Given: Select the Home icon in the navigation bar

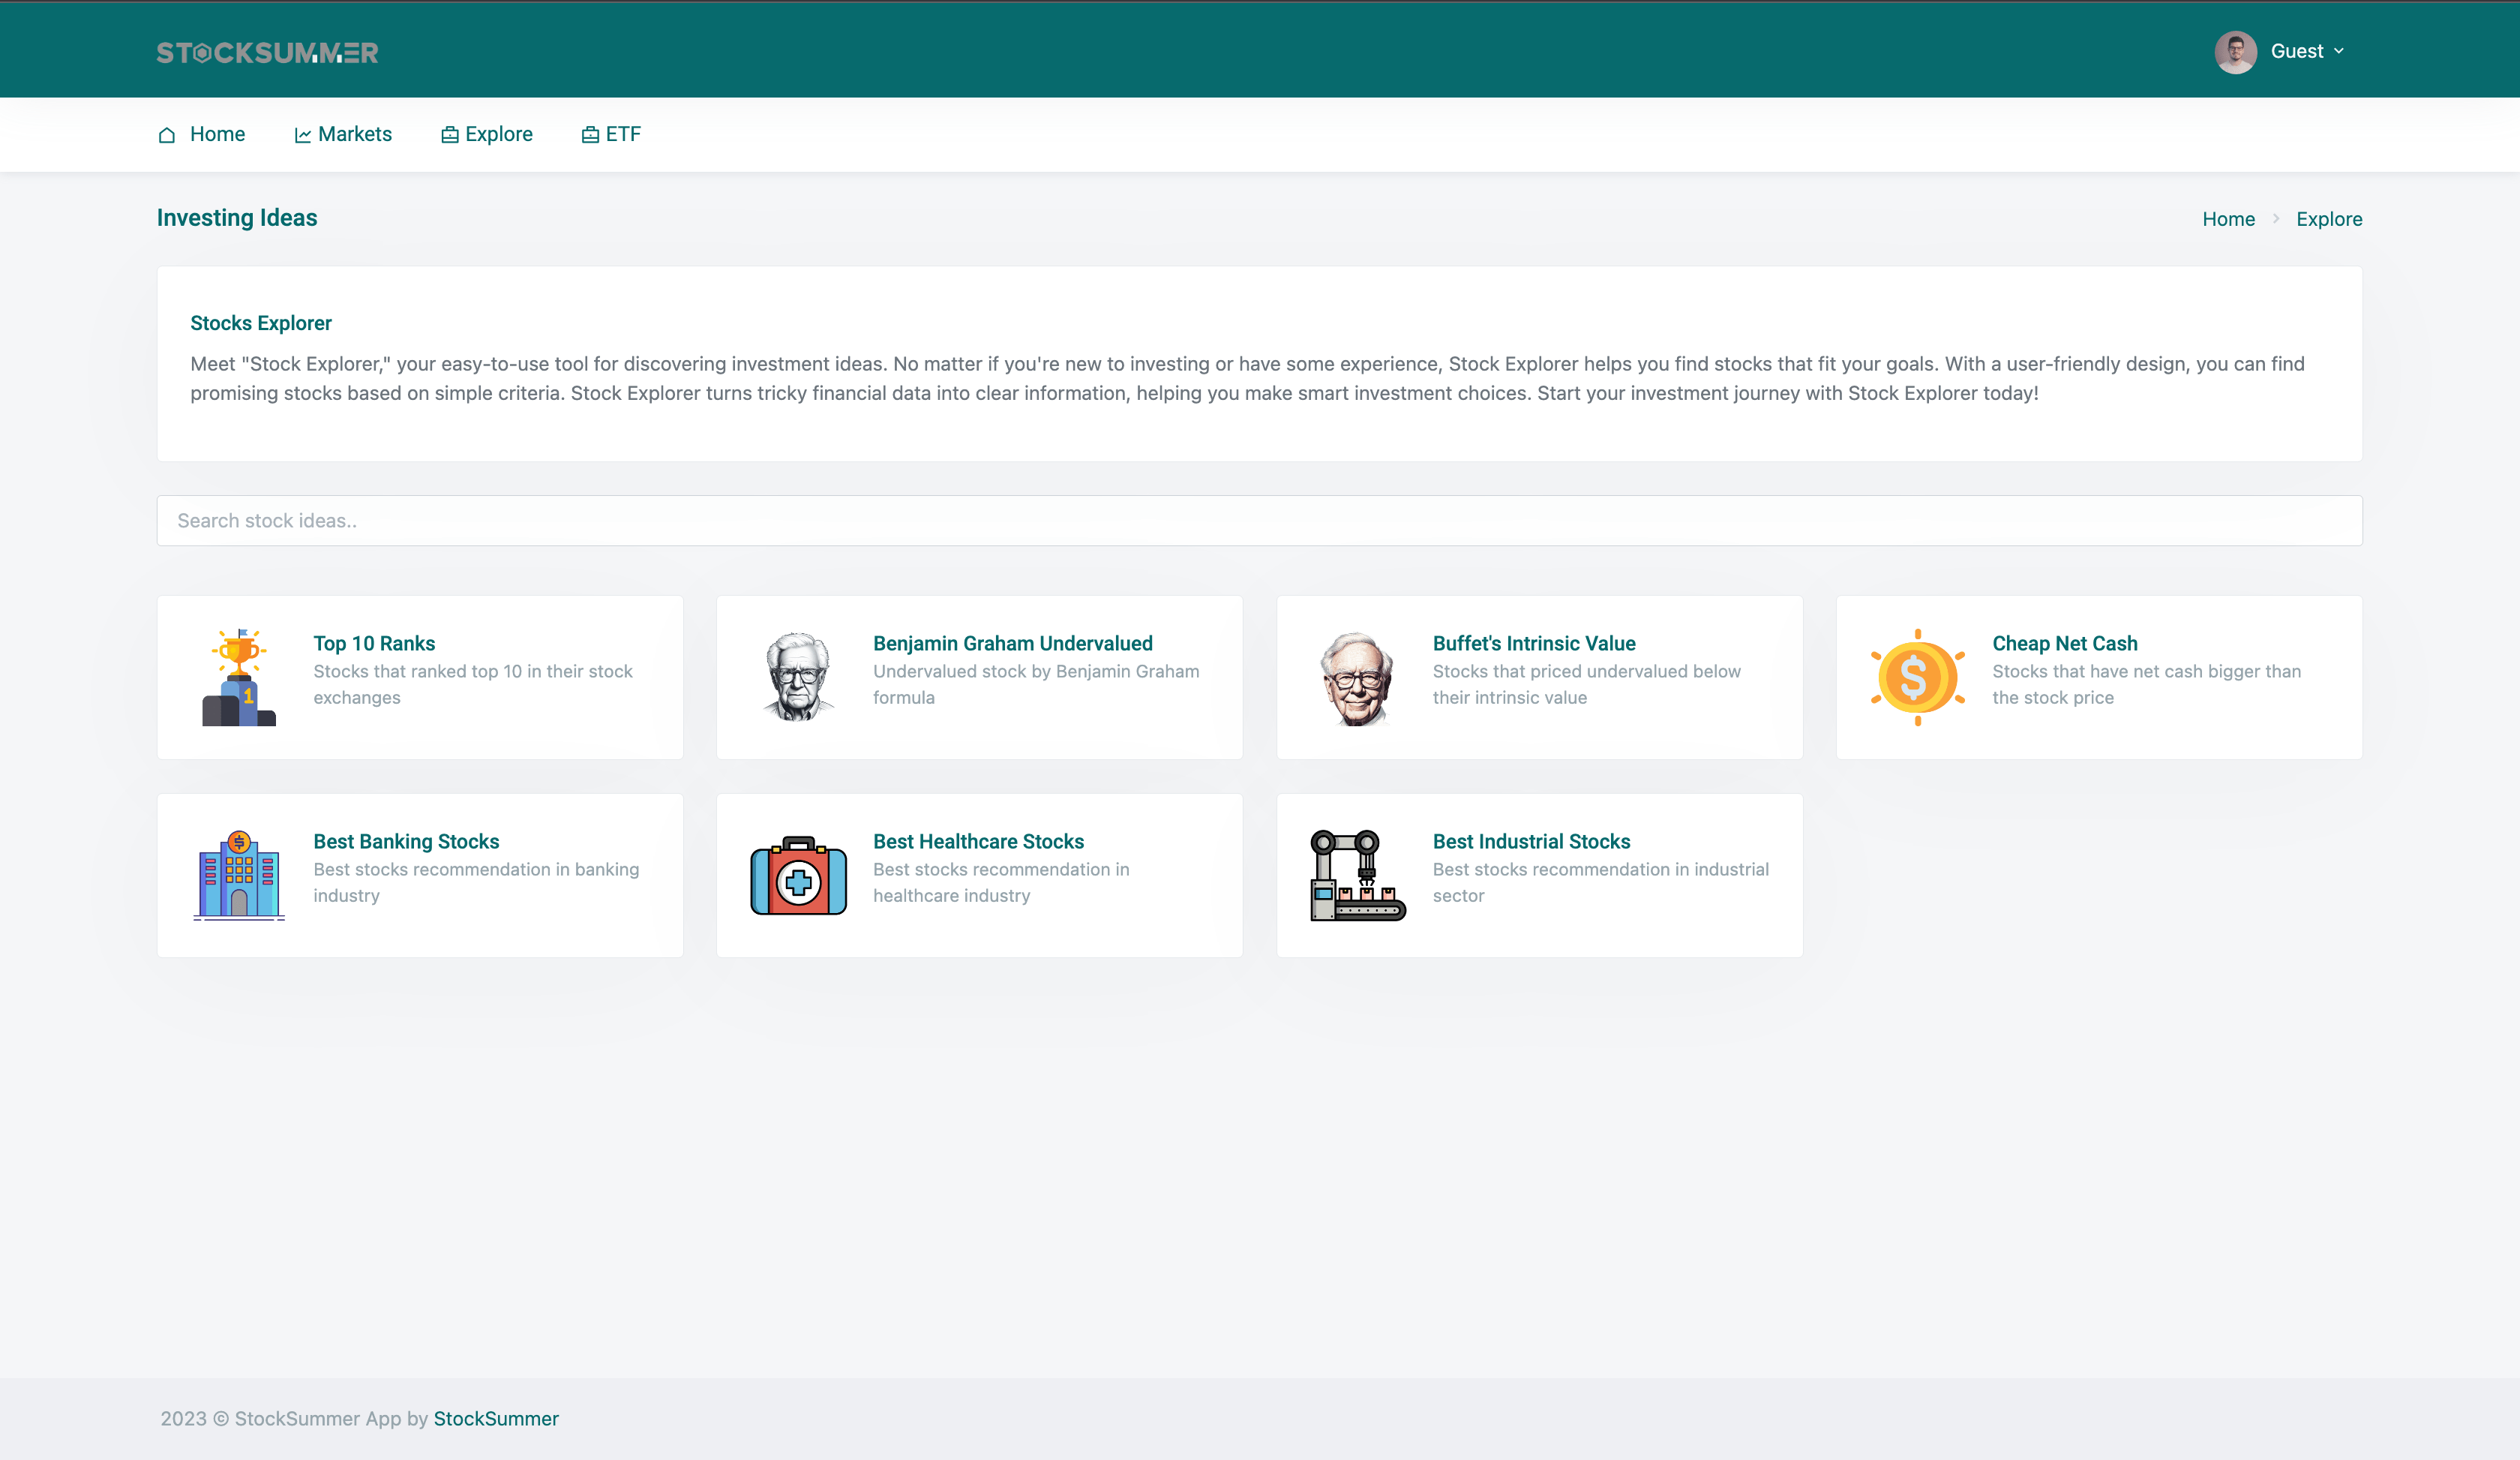Looking at the screenshot, I should coord(167,134).
